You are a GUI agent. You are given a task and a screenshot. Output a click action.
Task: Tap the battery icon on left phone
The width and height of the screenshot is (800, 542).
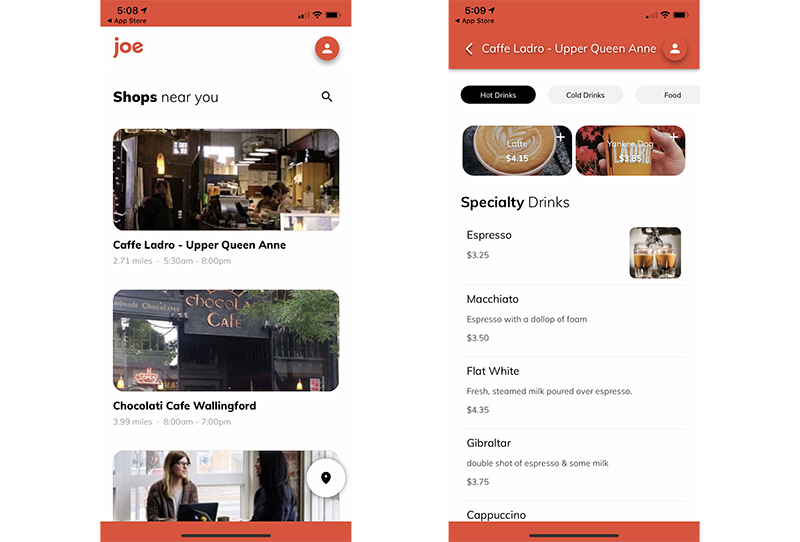(x=333, y=15)
